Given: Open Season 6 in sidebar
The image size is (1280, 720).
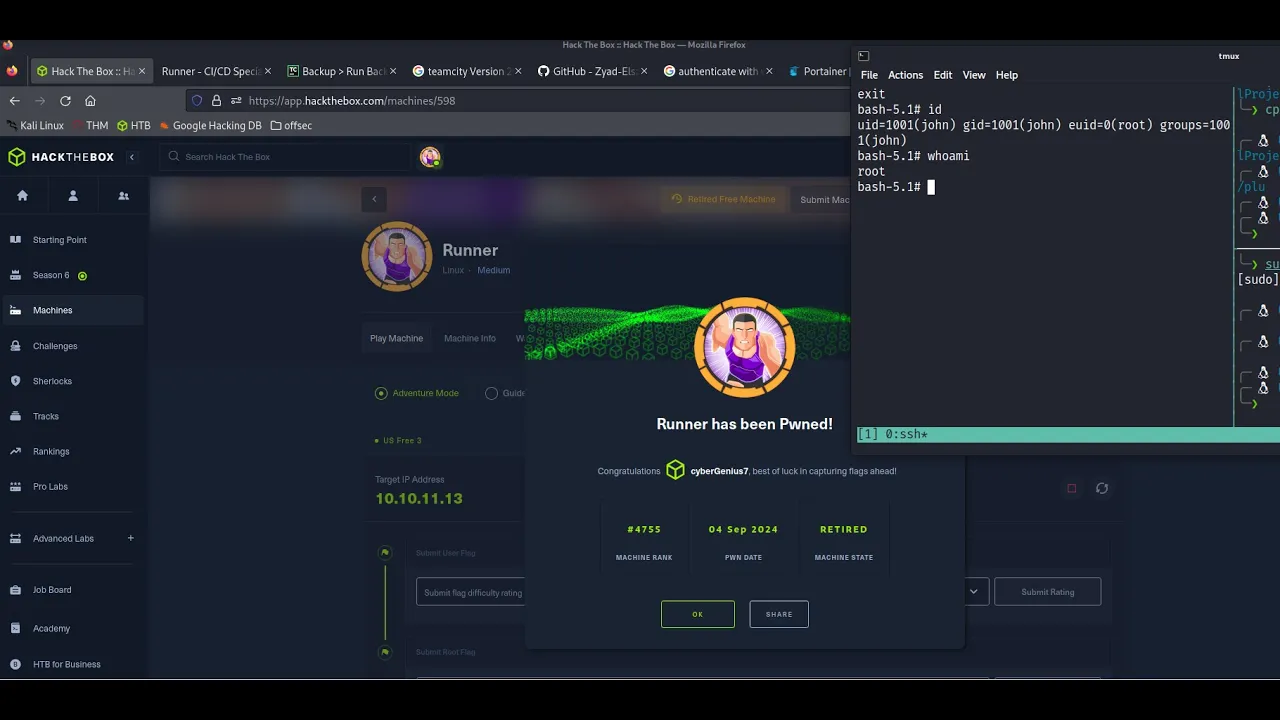Looking at the screenshot, I should 72,275.
